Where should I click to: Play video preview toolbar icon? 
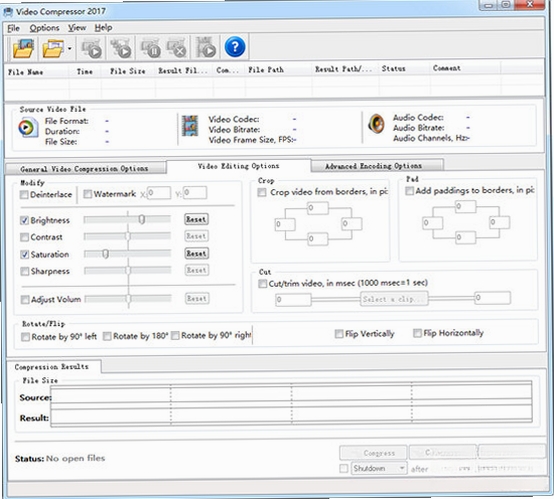(206, 47)
